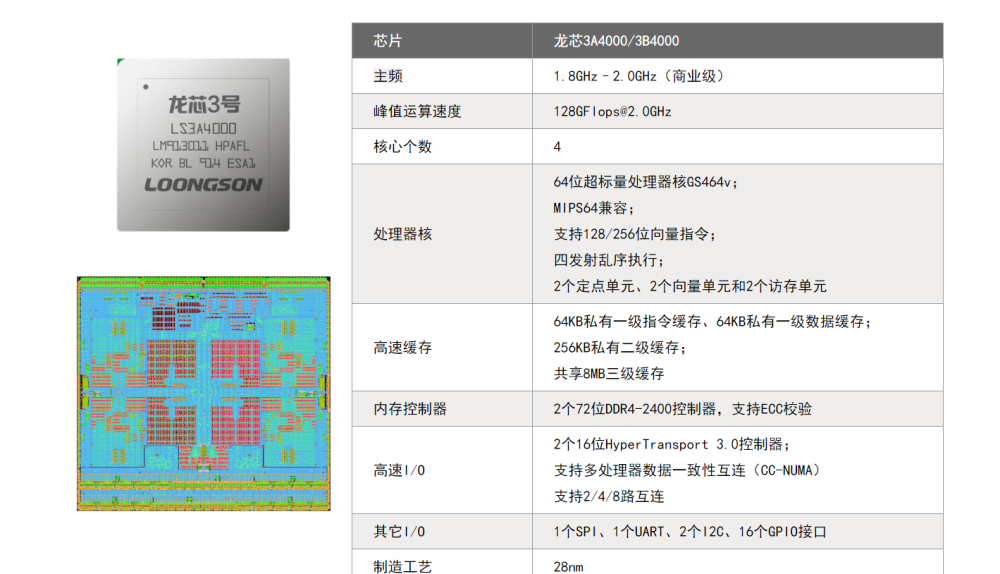Select the 核心个数 row label

402,146
